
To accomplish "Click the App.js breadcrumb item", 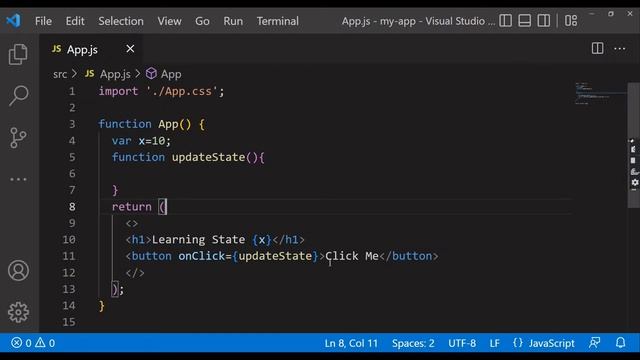I will (108, 74).
